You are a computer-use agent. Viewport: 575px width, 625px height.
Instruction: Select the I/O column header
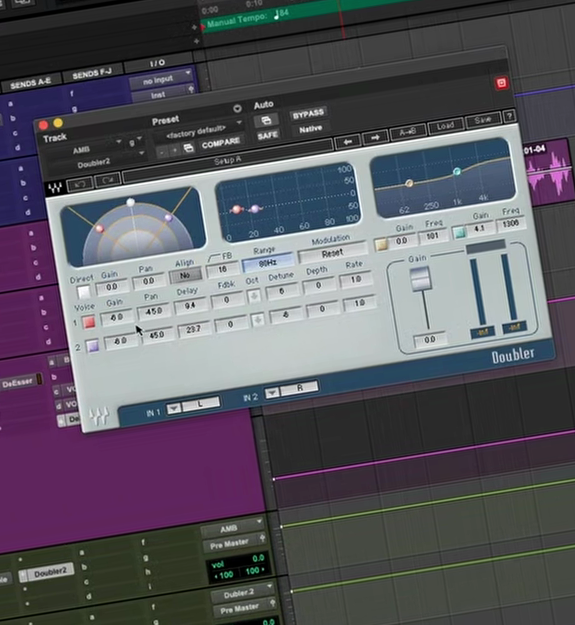pos(157,63)
